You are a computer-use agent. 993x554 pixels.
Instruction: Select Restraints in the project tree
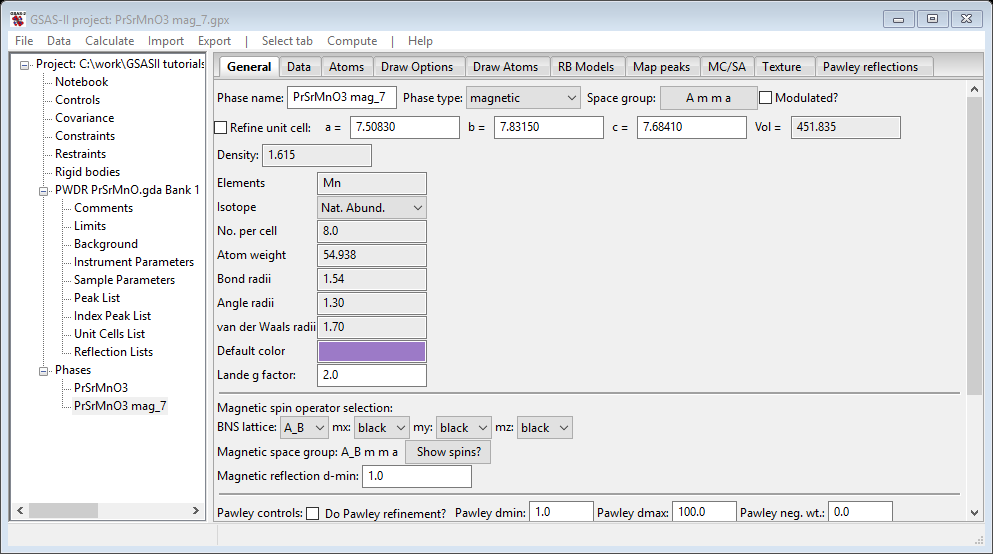pyautogui.click(x=80, y=154)
